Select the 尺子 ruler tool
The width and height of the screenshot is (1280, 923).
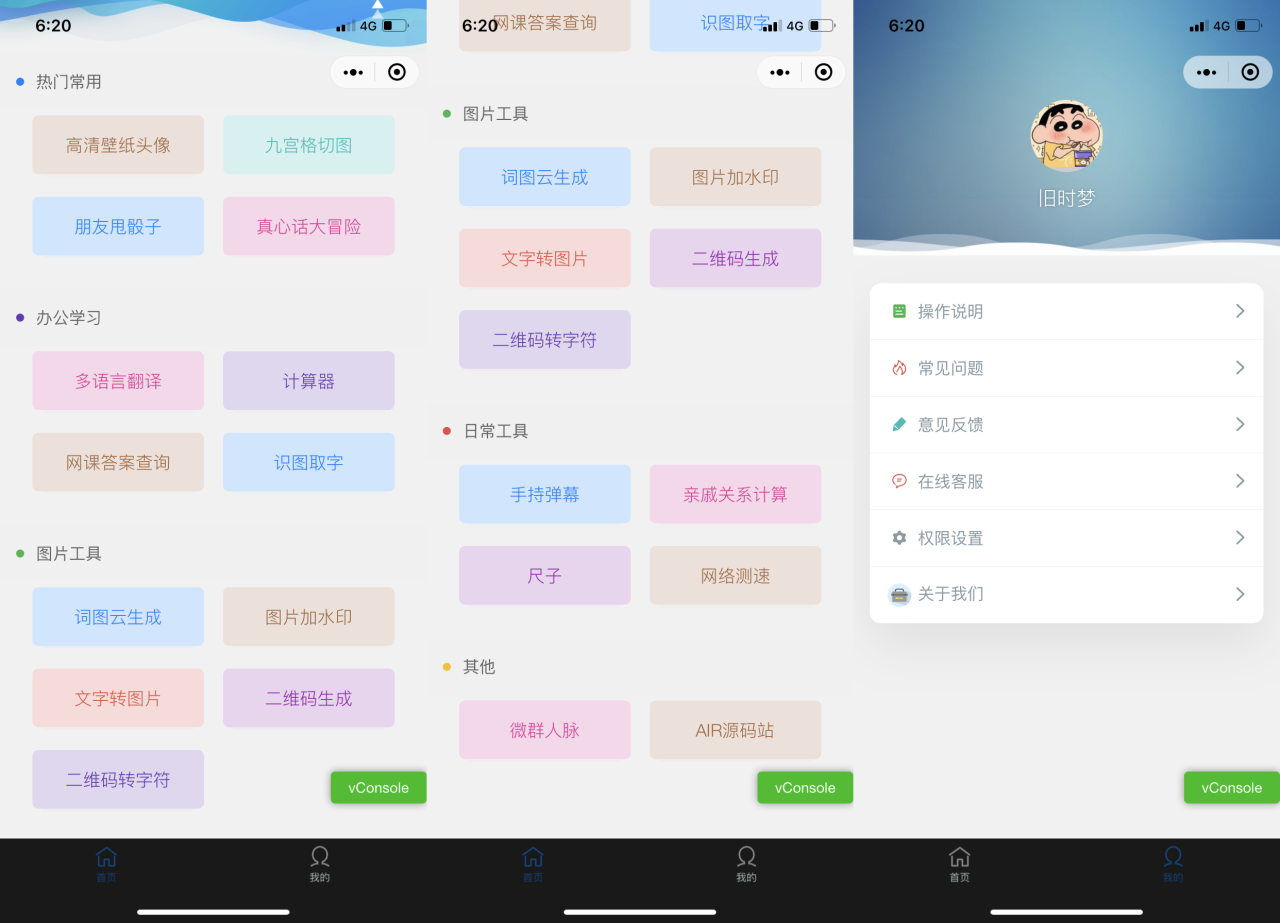click(x=545, y=575)
